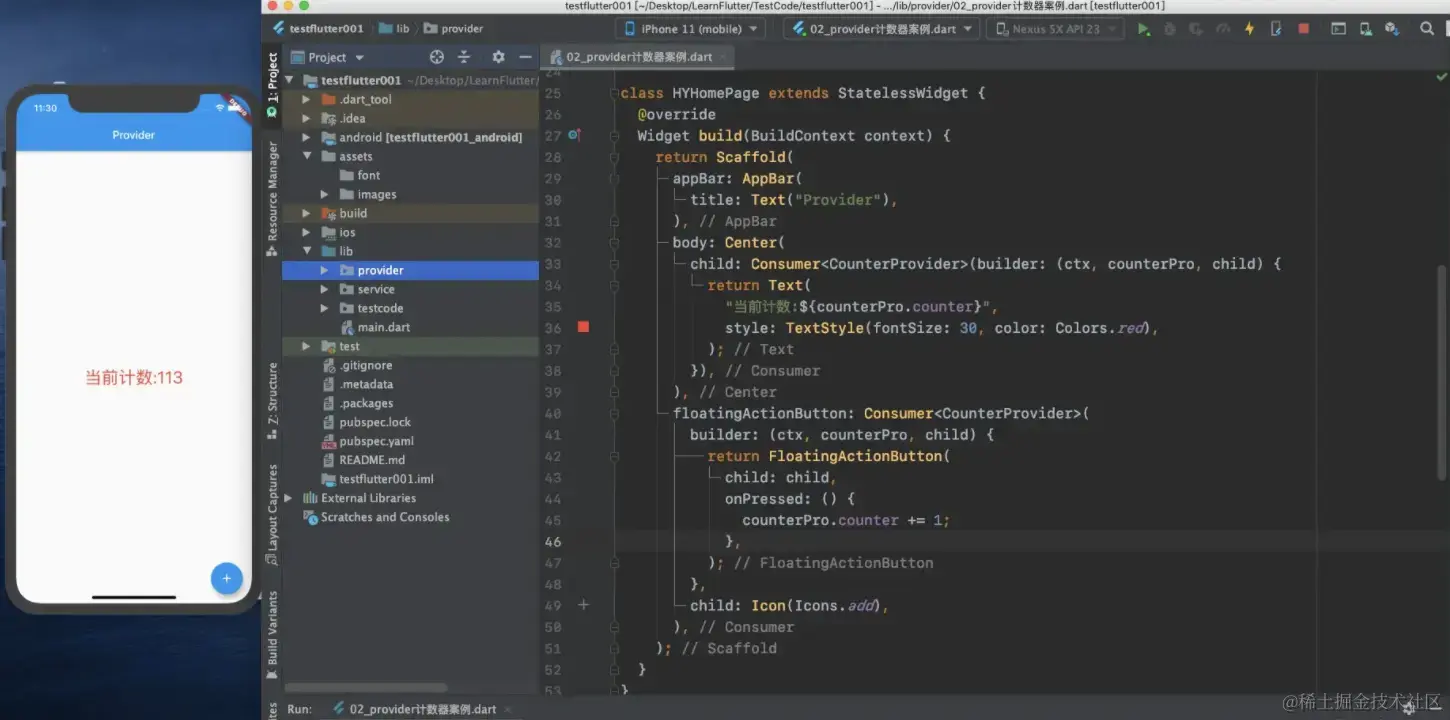Open the search everywhere magnifier icon
Viewport: 1450px width, 720px height.
point(1427,29)
